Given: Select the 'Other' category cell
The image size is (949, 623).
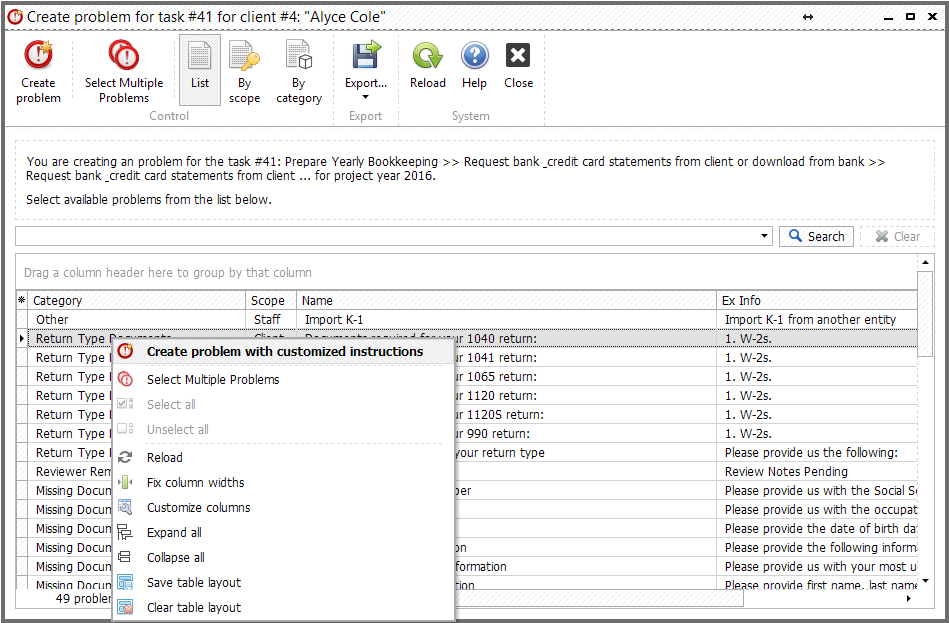Looking at the screenshot, I should (x=137, y=320).
